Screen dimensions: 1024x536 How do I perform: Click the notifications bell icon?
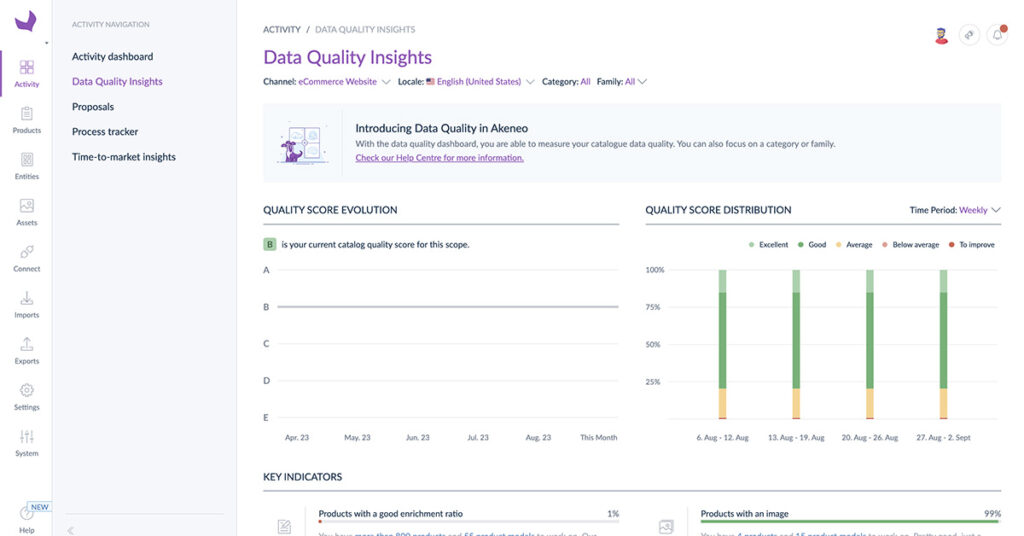click(997, 35)
